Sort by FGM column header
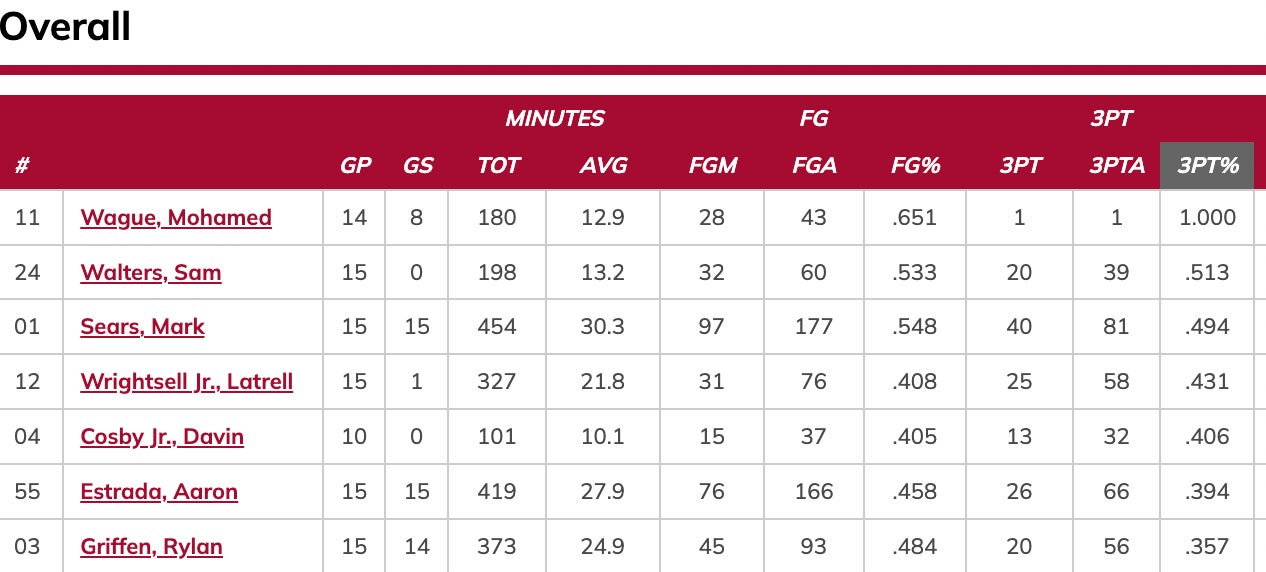Screen dimensions: 1266x572 tap(712, 166)
